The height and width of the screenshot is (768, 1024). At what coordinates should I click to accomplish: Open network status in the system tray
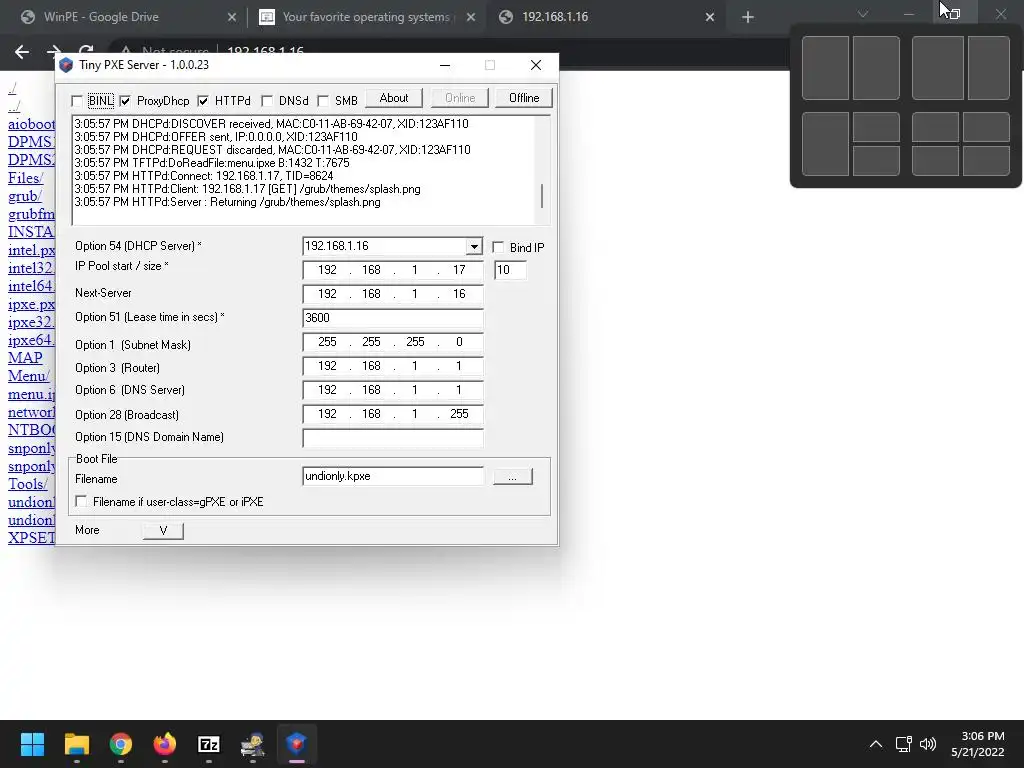pyautogui.click(x=903, y=744)
